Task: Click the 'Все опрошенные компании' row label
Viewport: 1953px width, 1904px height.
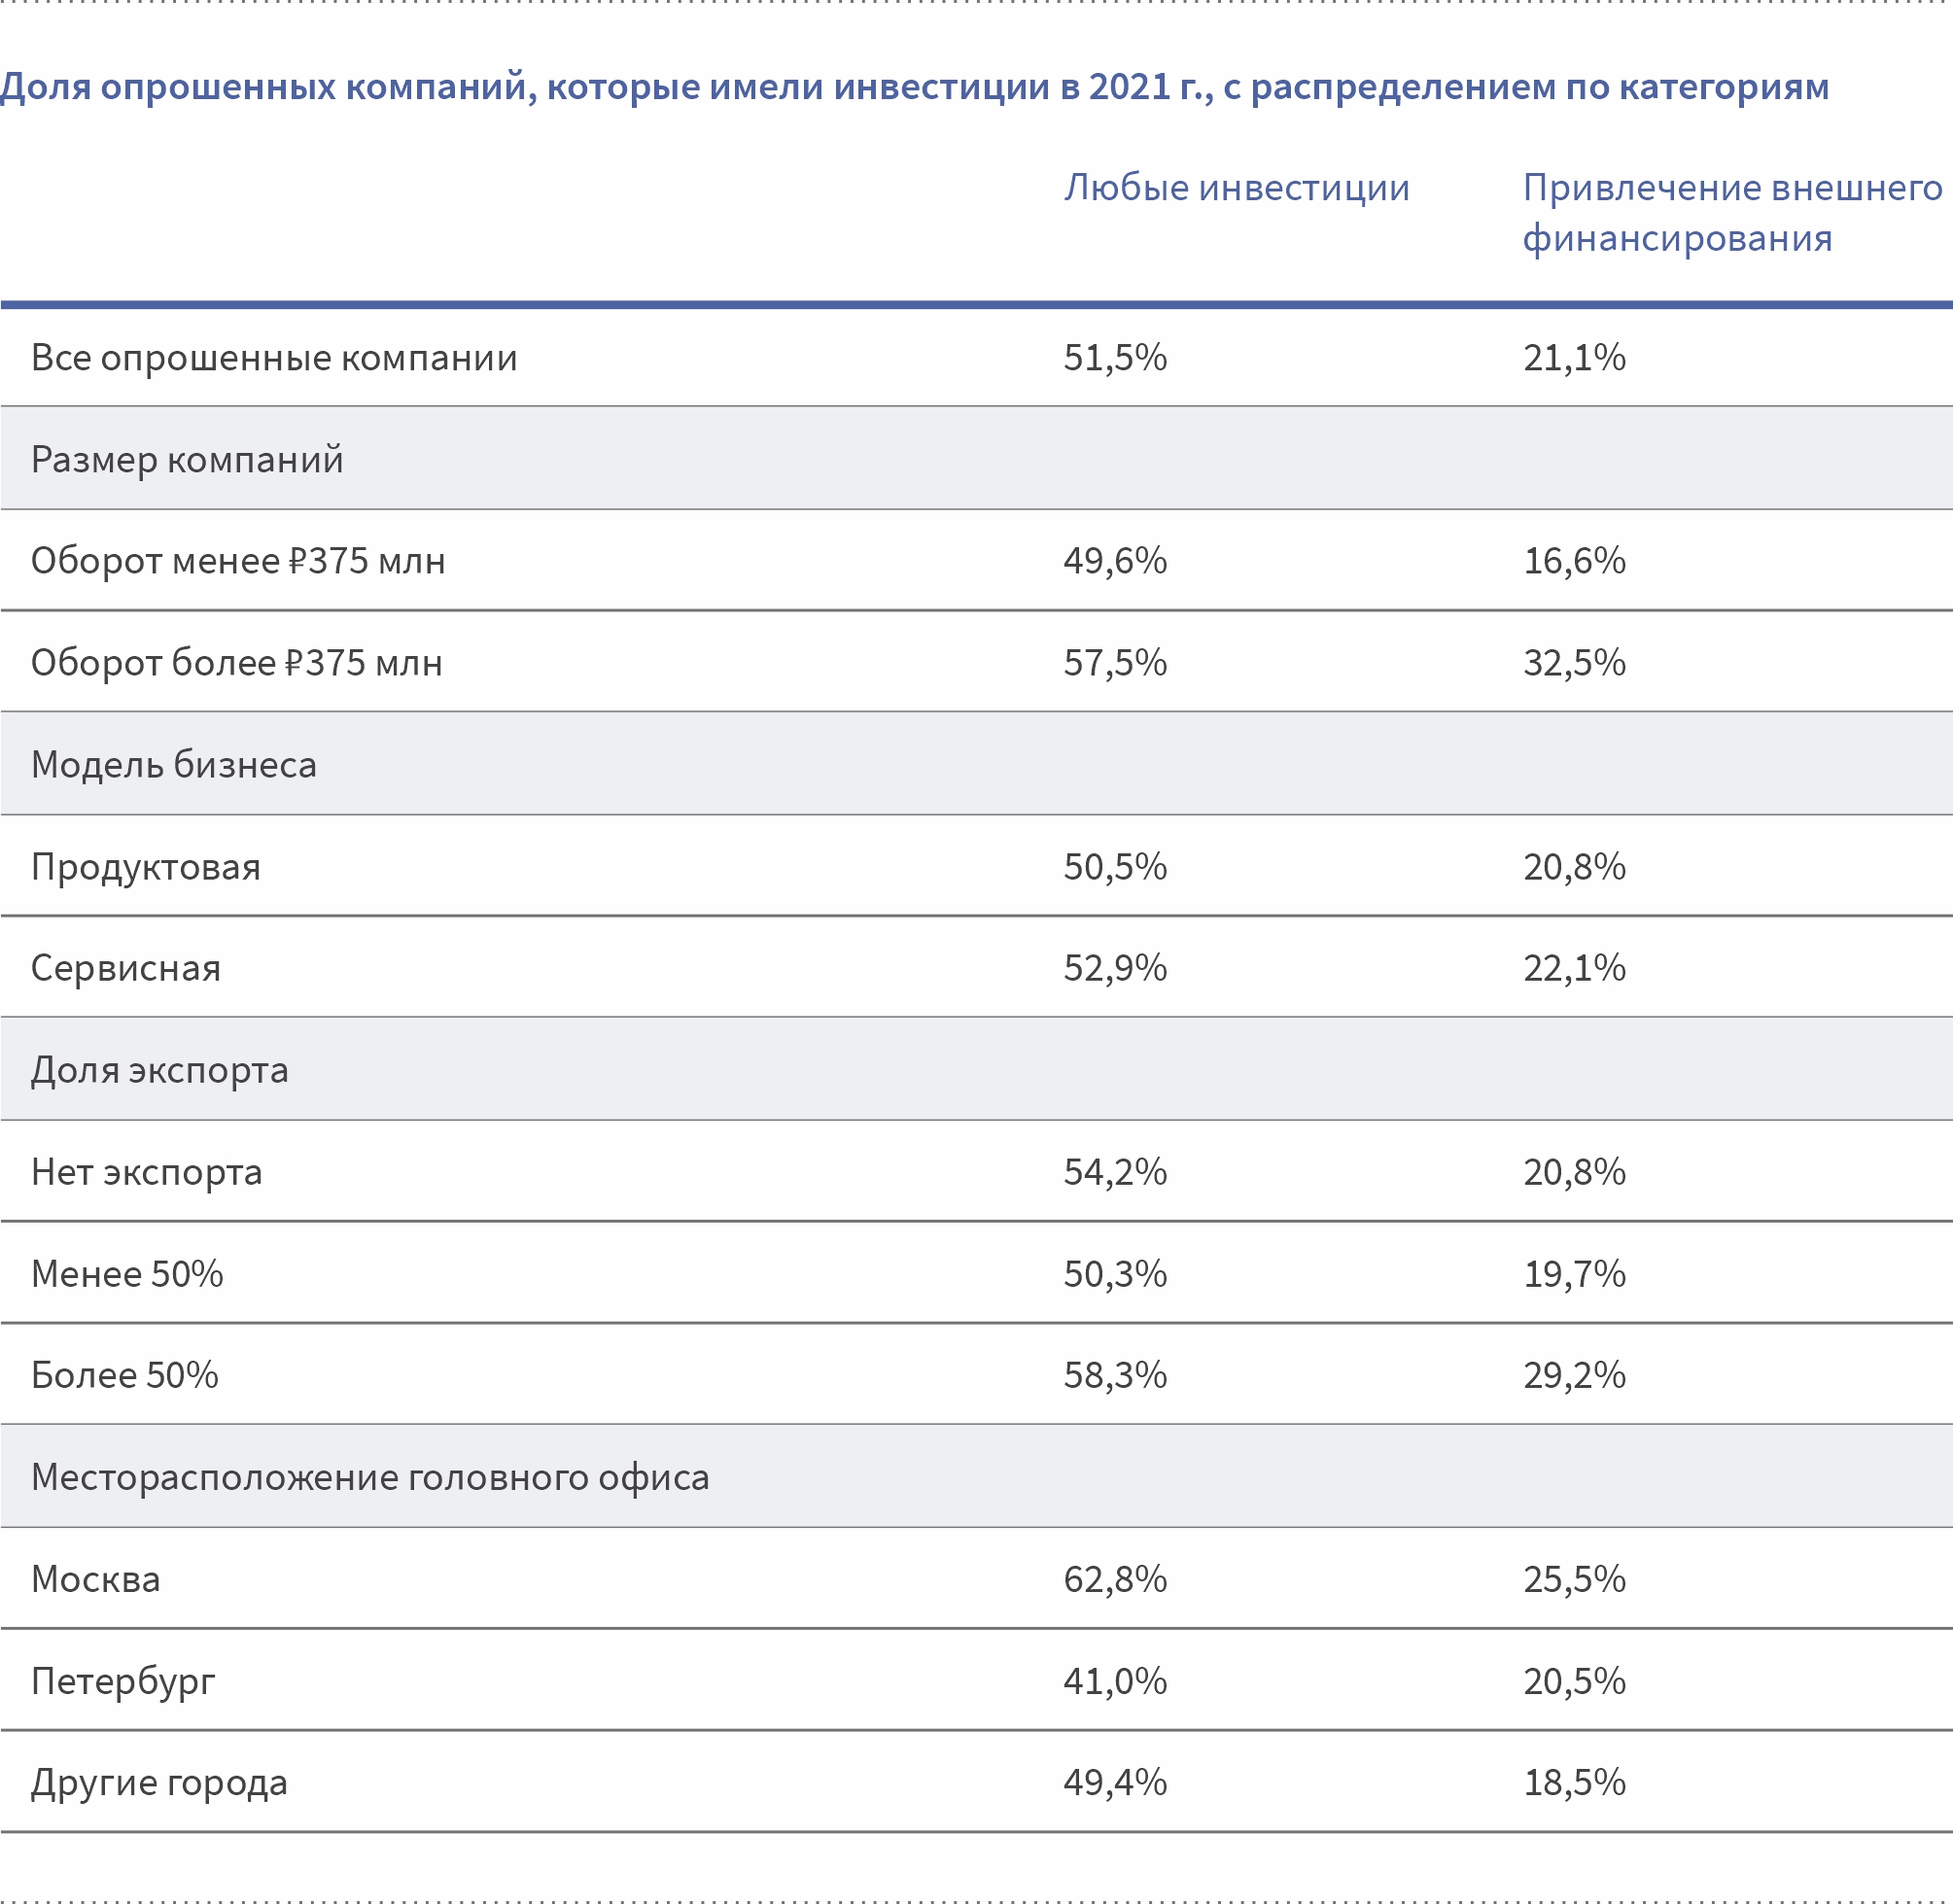Action: (x=274, y=358)
